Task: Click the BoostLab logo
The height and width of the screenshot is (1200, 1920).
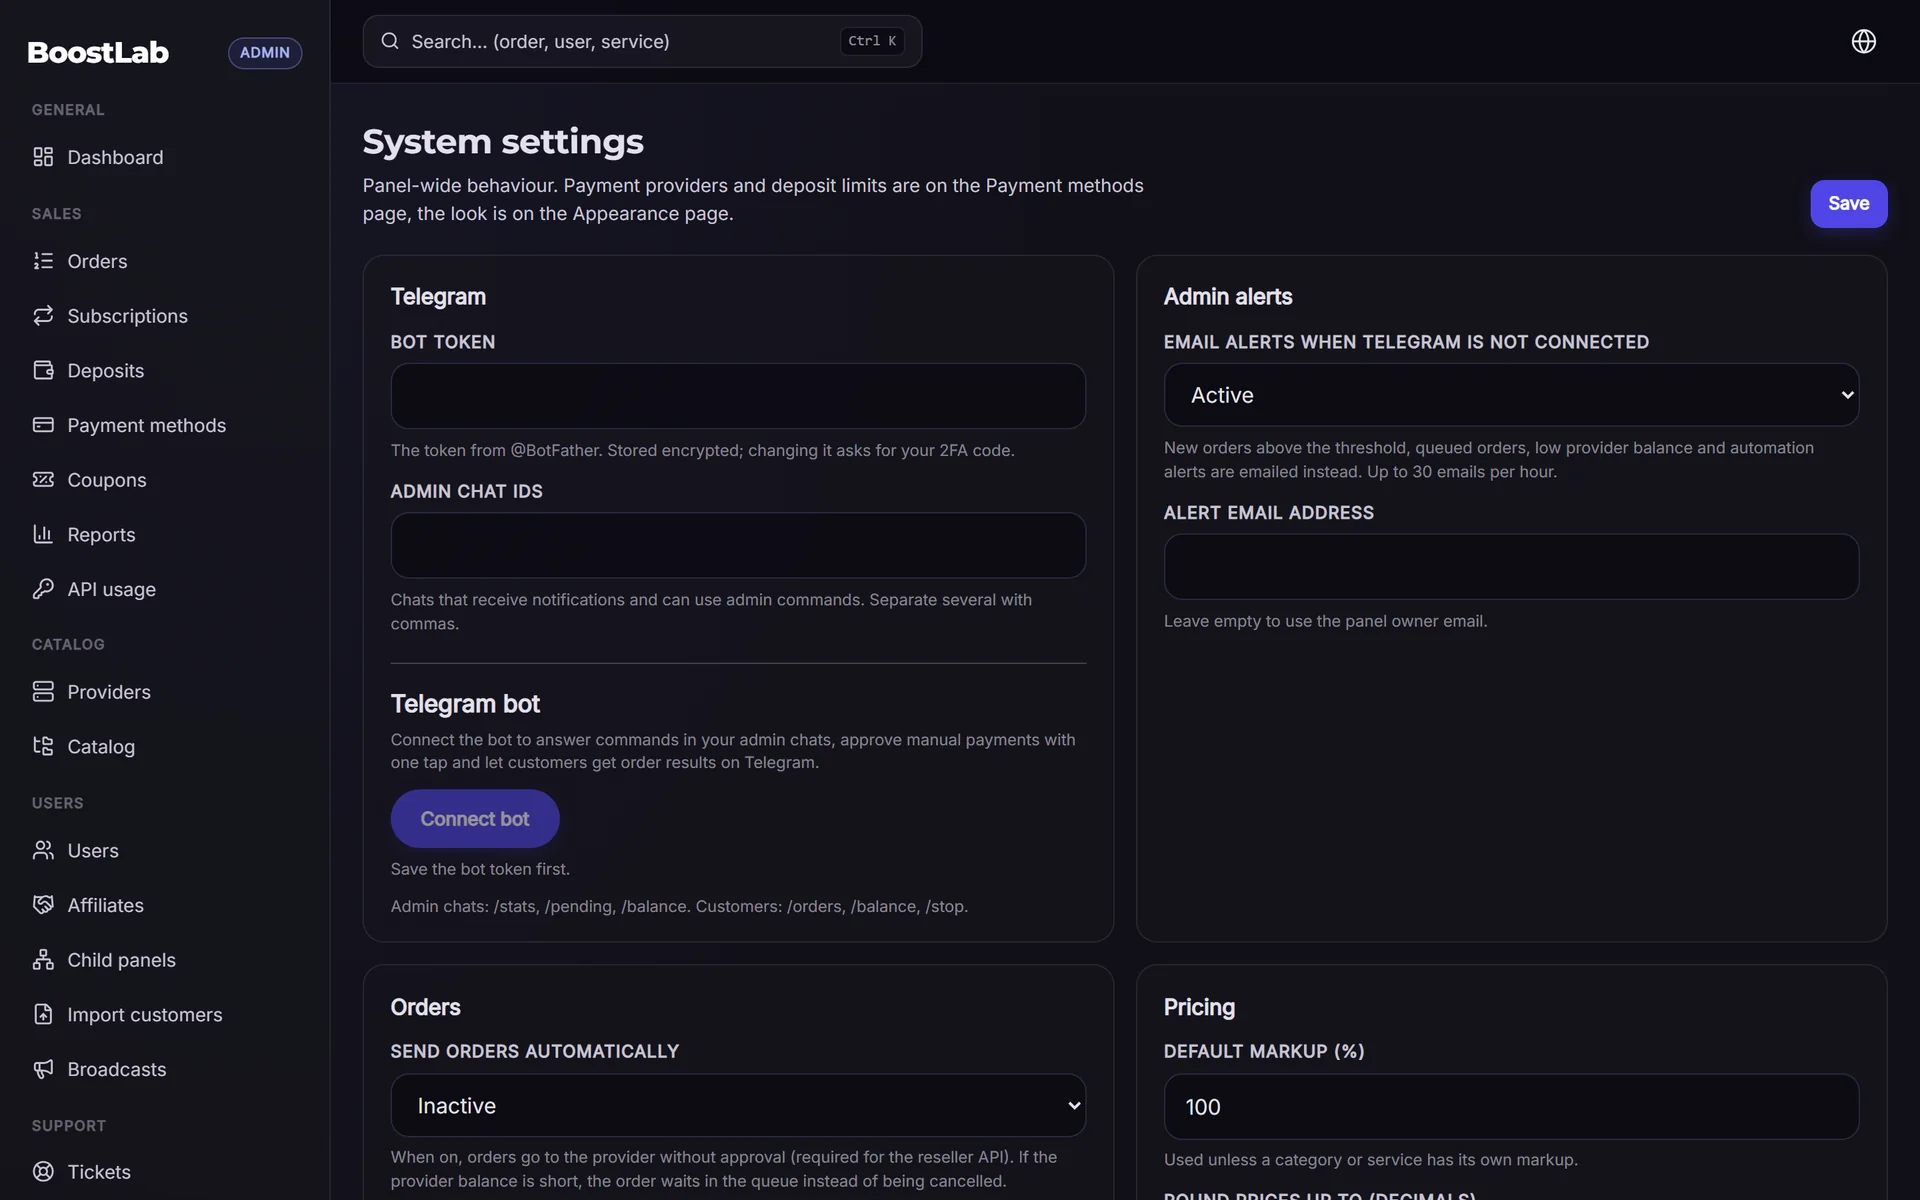Action: click(98, 52)
